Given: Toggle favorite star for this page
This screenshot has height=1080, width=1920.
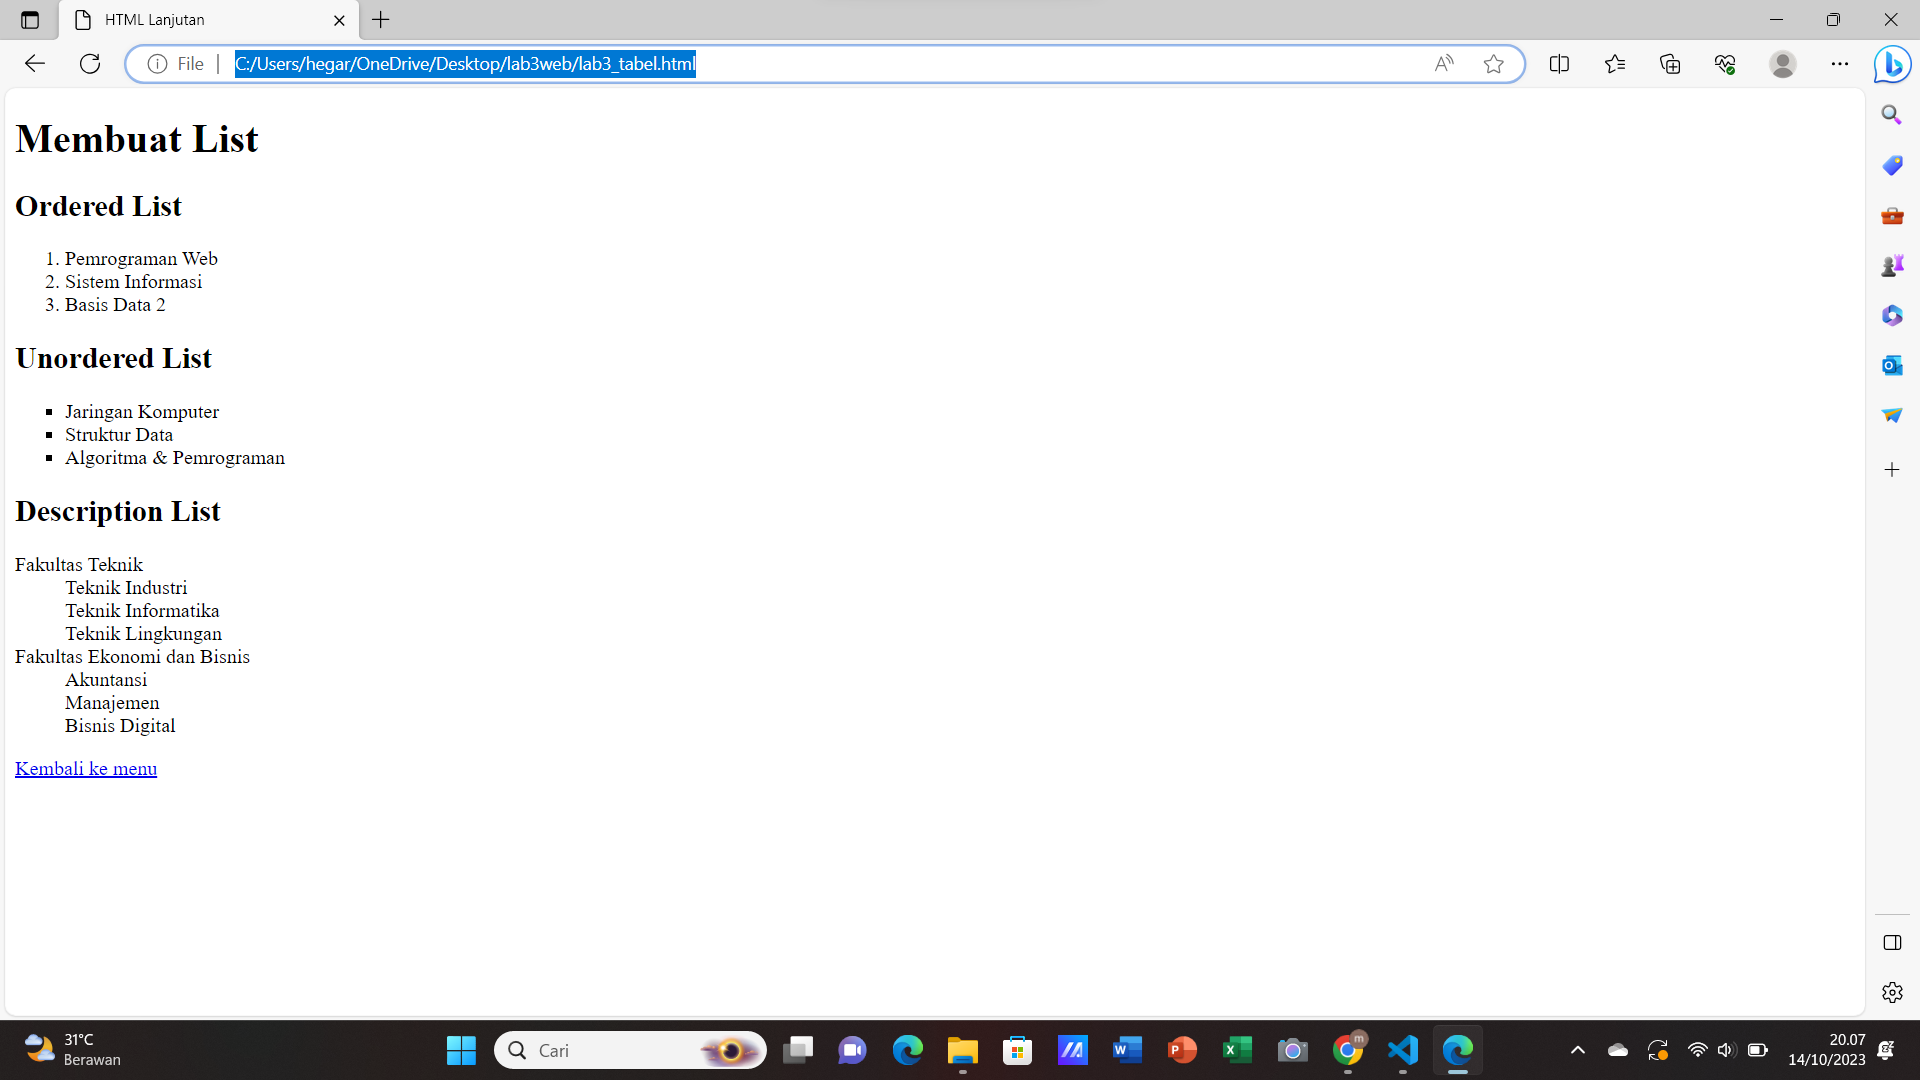Looking at the screenshot, I should 1494,63.
